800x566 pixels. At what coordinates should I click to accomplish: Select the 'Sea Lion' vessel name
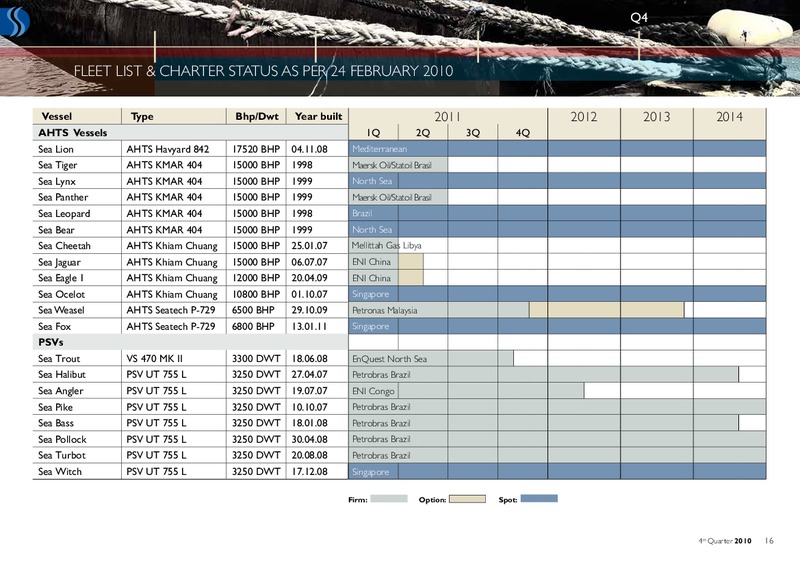click(x=56, y=149)
